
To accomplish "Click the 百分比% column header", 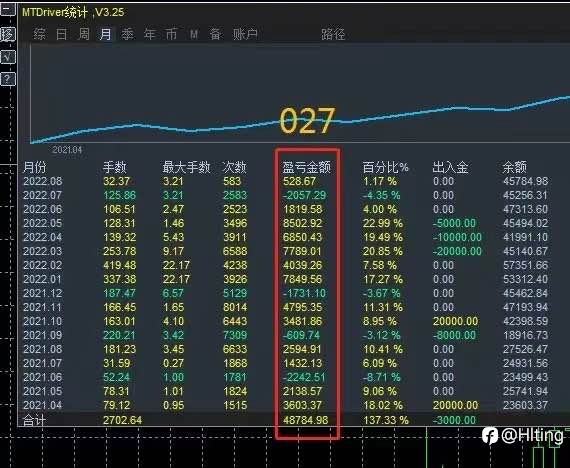I will coord(386,167).
